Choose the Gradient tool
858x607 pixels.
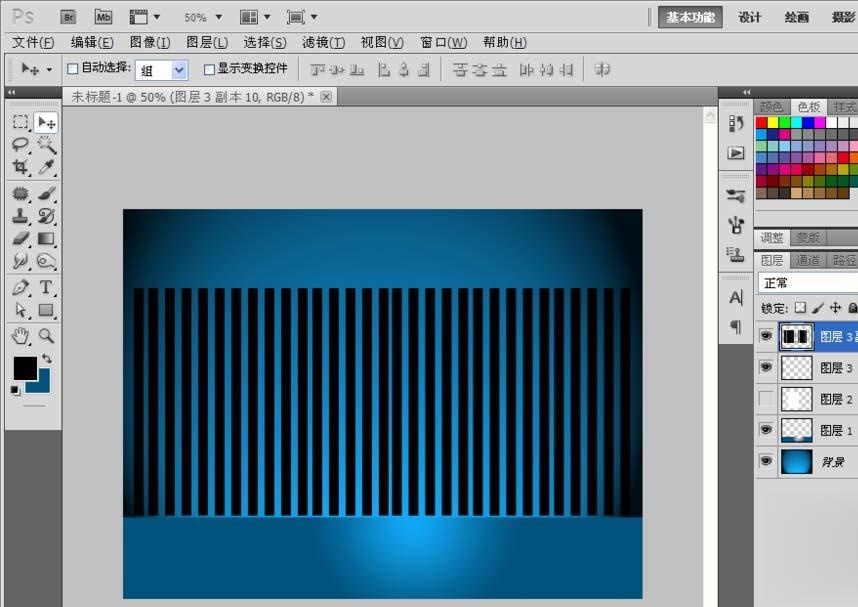click(46, 237)
